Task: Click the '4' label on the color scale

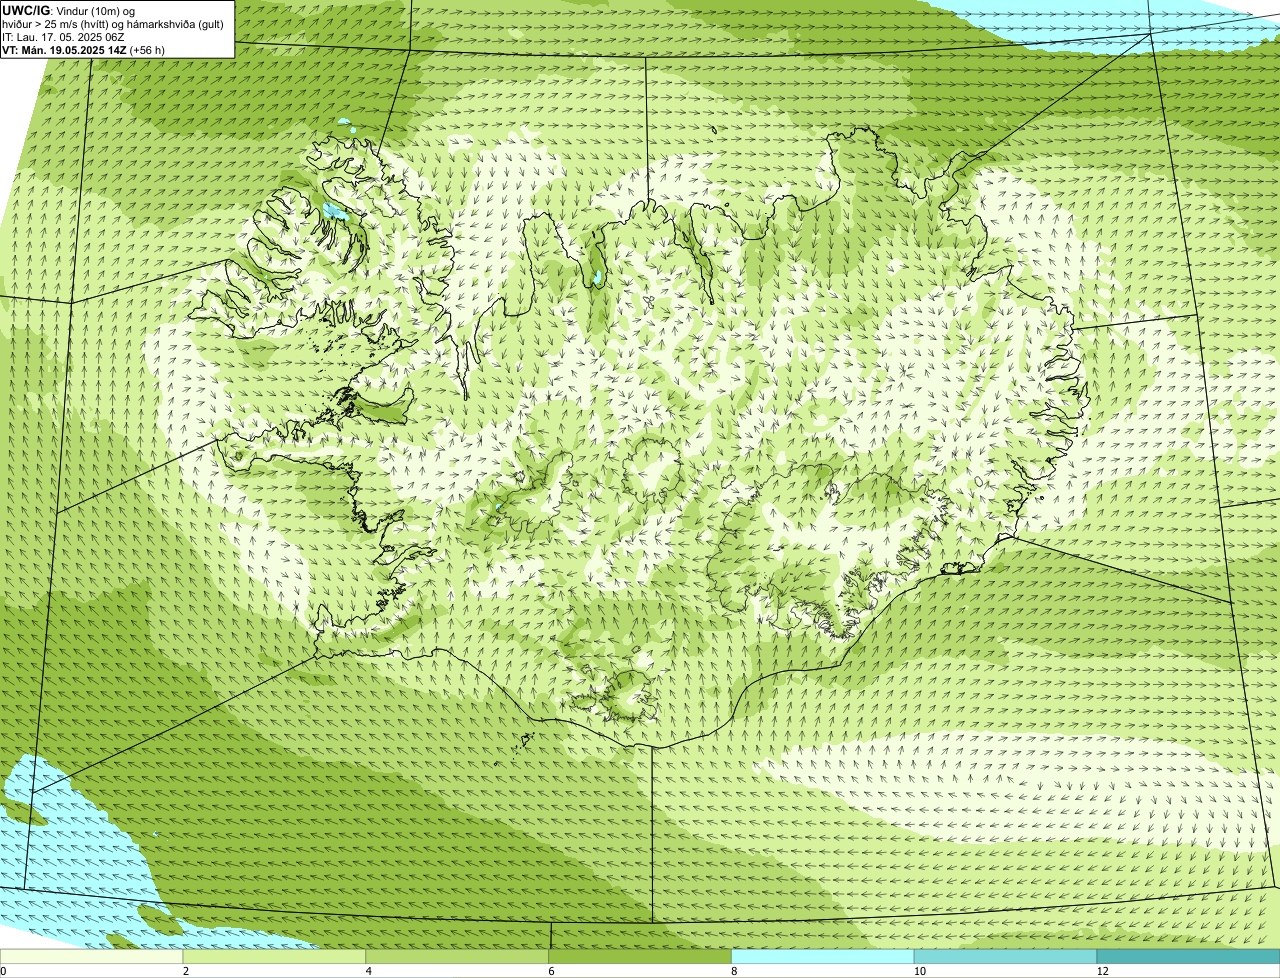Action: (x=369, y=971)
